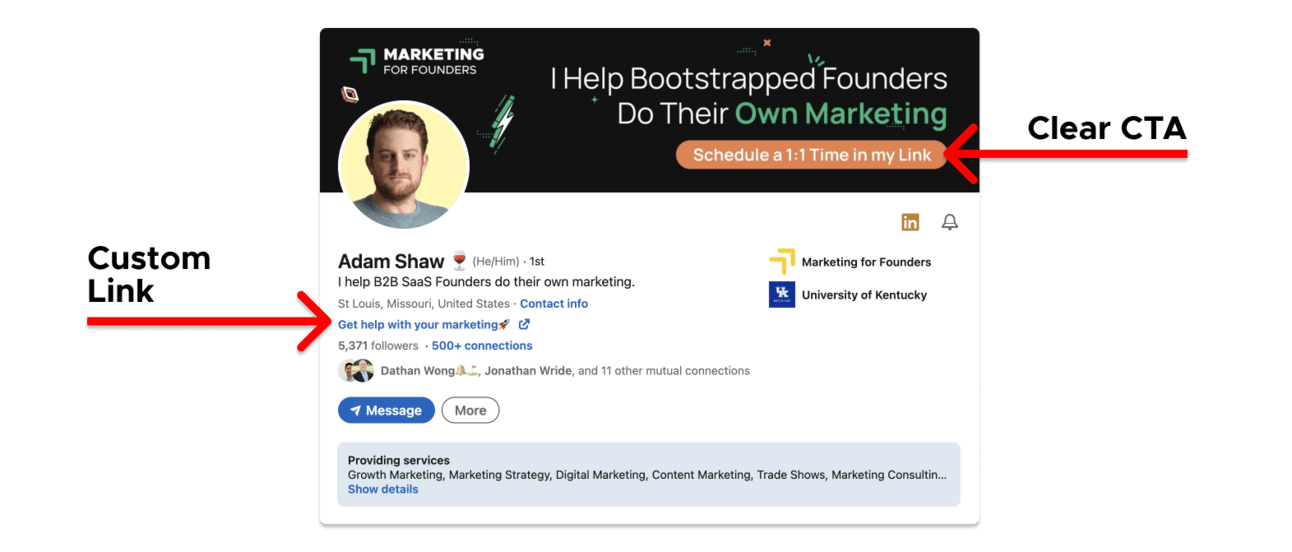Screen dimensions: 1292x552
Task: Click the Marketing for Founders banner logo
Action: click(x=416, y=61)
